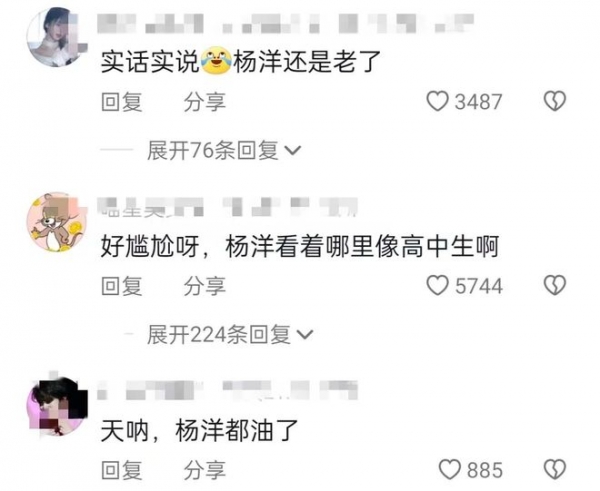600x491 pixels.
Task: Reply (回复) to '天呐' comment
Action: 122,470
